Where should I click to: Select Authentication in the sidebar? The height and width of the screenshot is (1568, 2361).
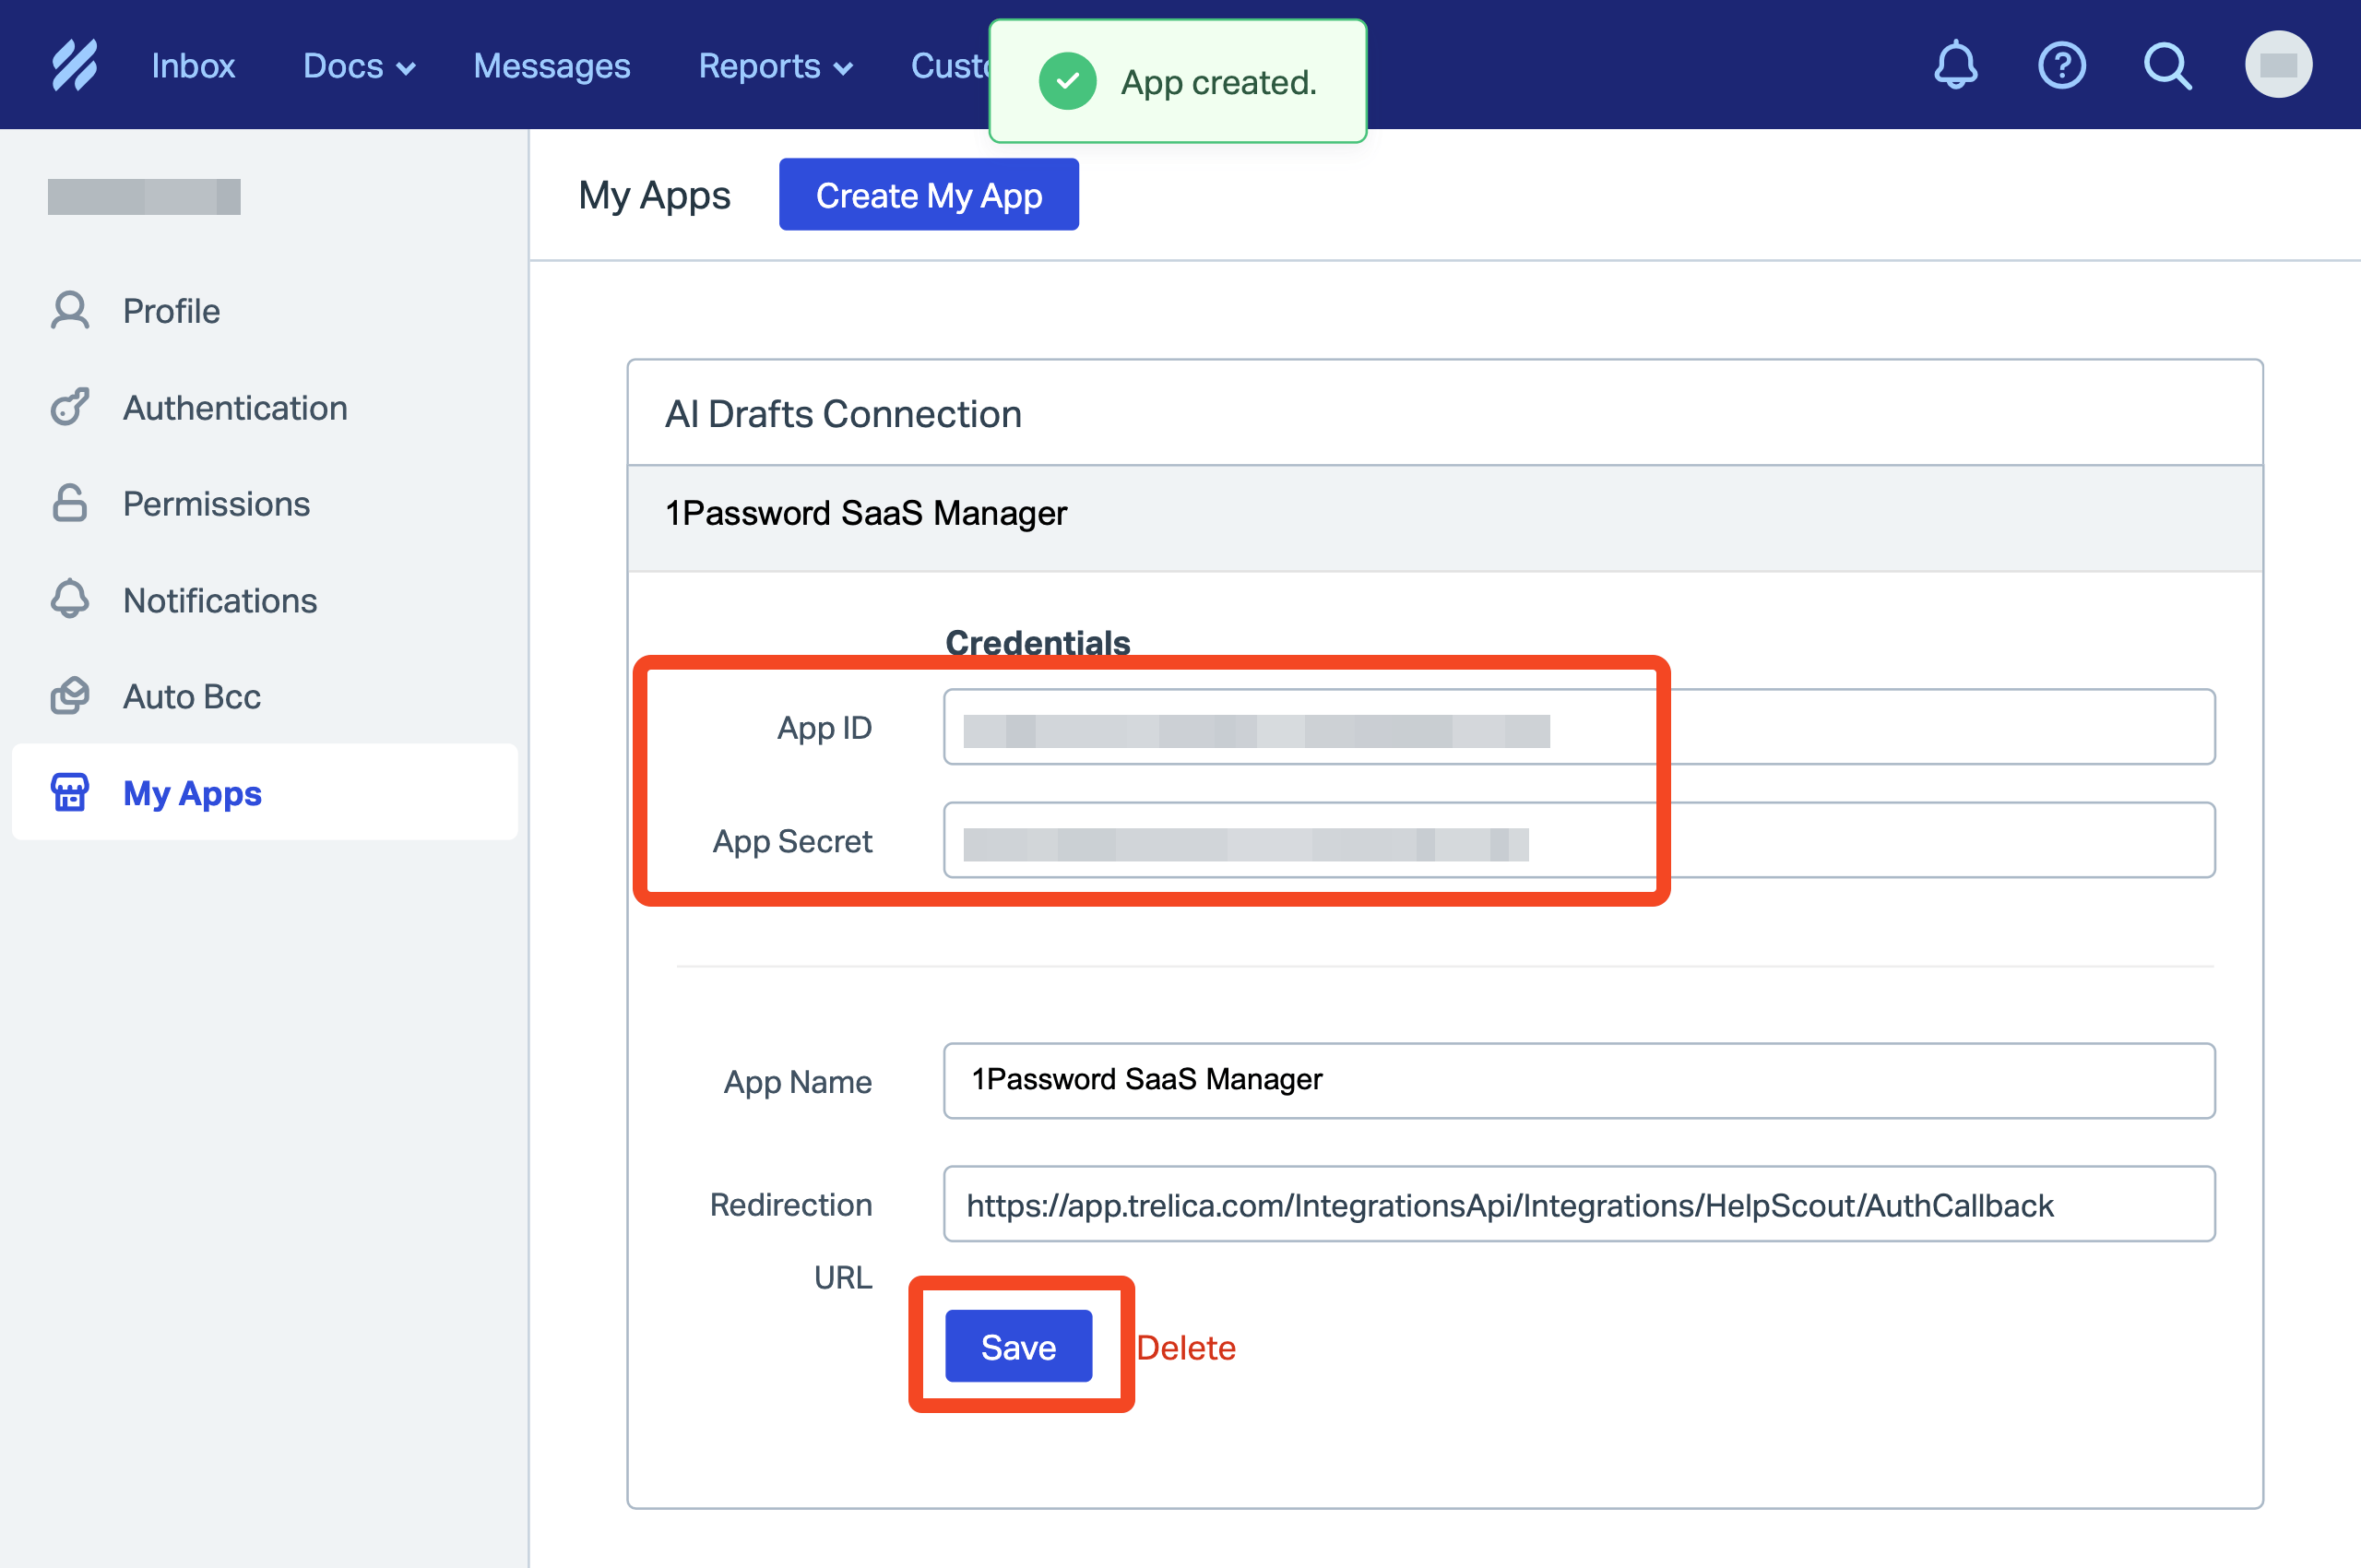click(264, 407)
